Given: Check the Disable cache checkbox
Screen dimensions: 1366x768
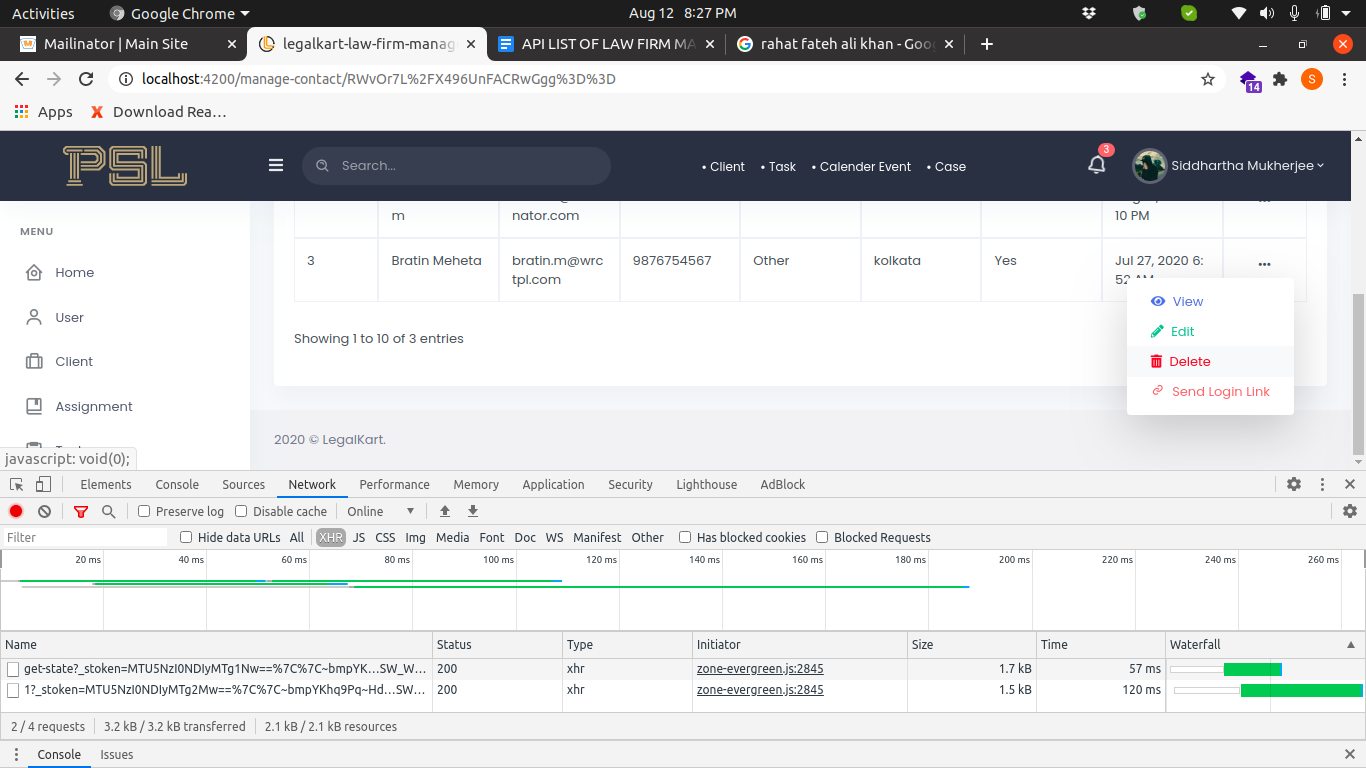Looking at the screenshot, I should point(241,511).
